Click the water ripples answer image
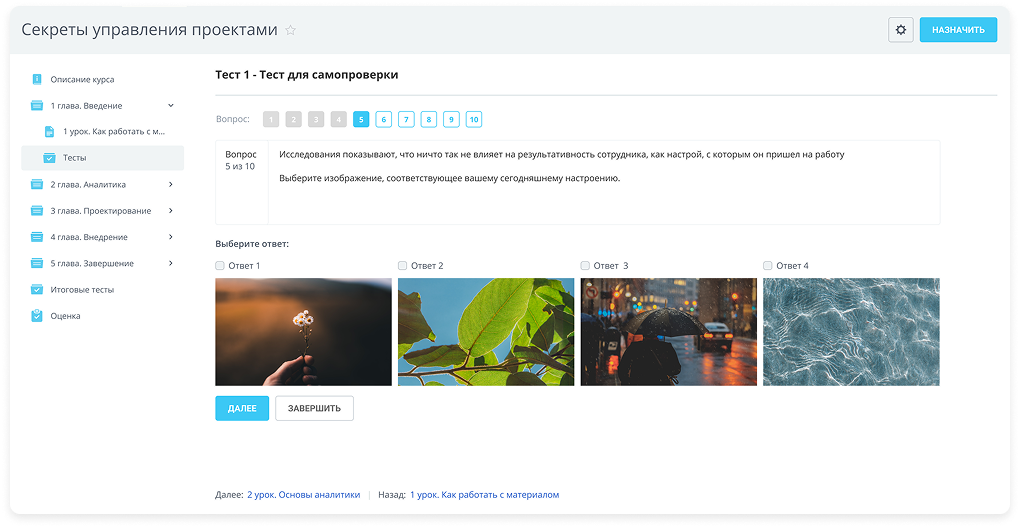 [852, 332]
